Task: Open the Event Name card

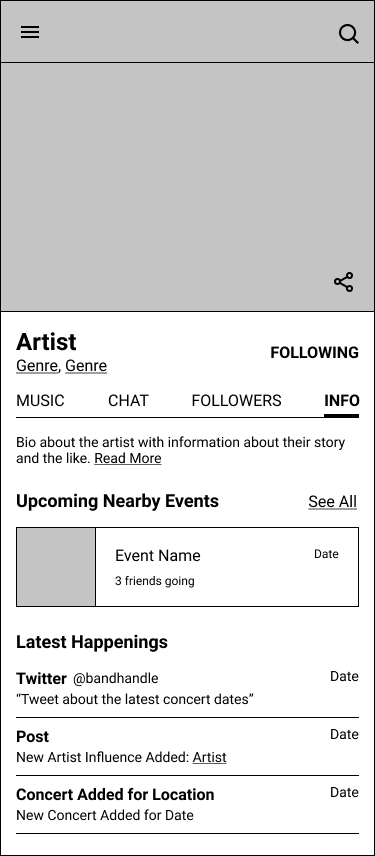Action: tap(187, 567)
